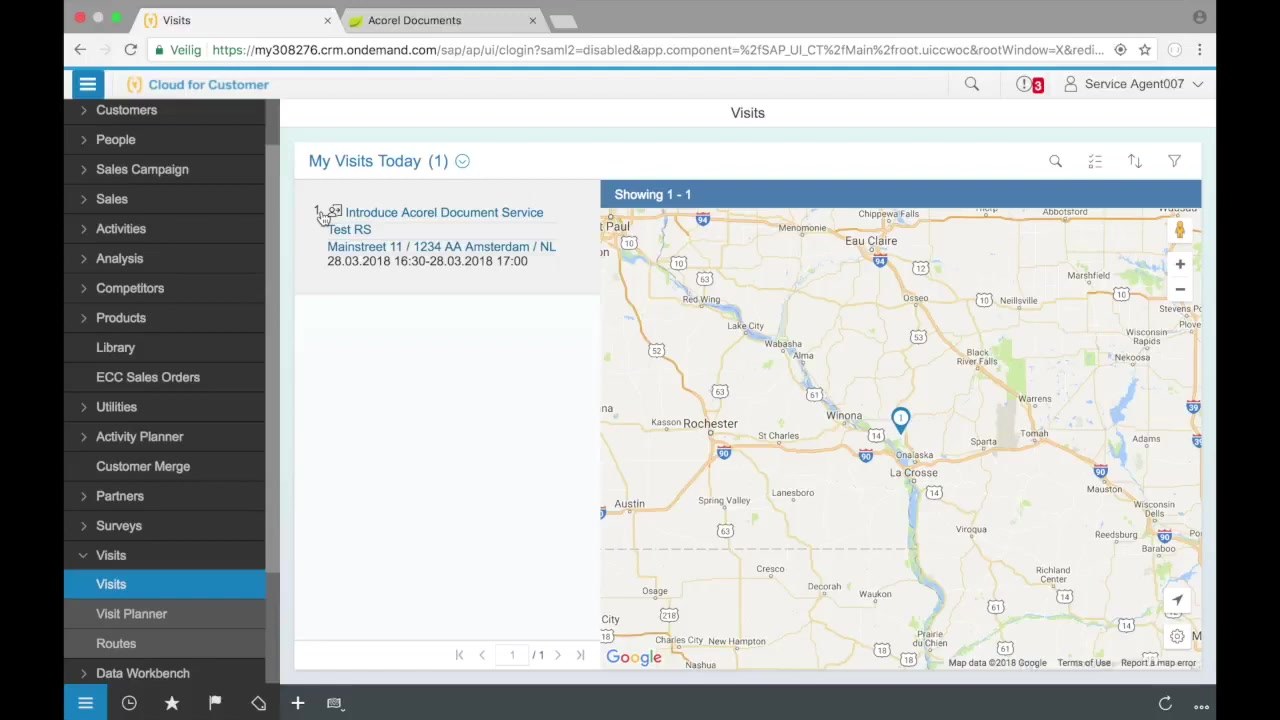This screenshot has width=1280, height=720.
Task: Open Service Agent007 user menu
Action: point(1133,84)
